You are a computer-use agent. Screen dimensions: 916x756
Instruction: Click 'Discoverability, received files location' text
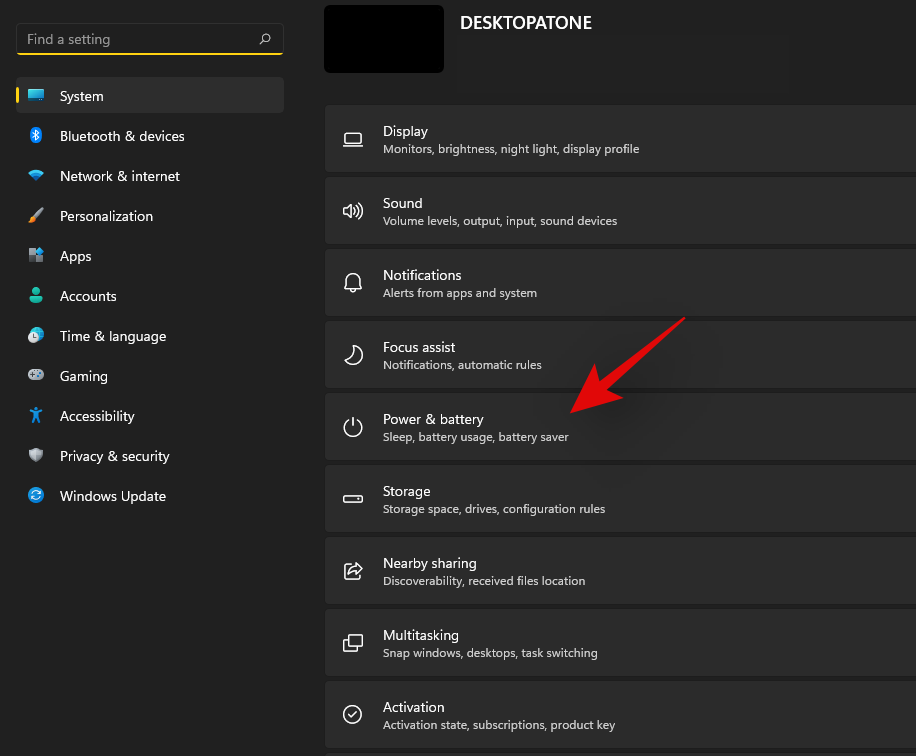pyautogui.click(x=484, y=581)
